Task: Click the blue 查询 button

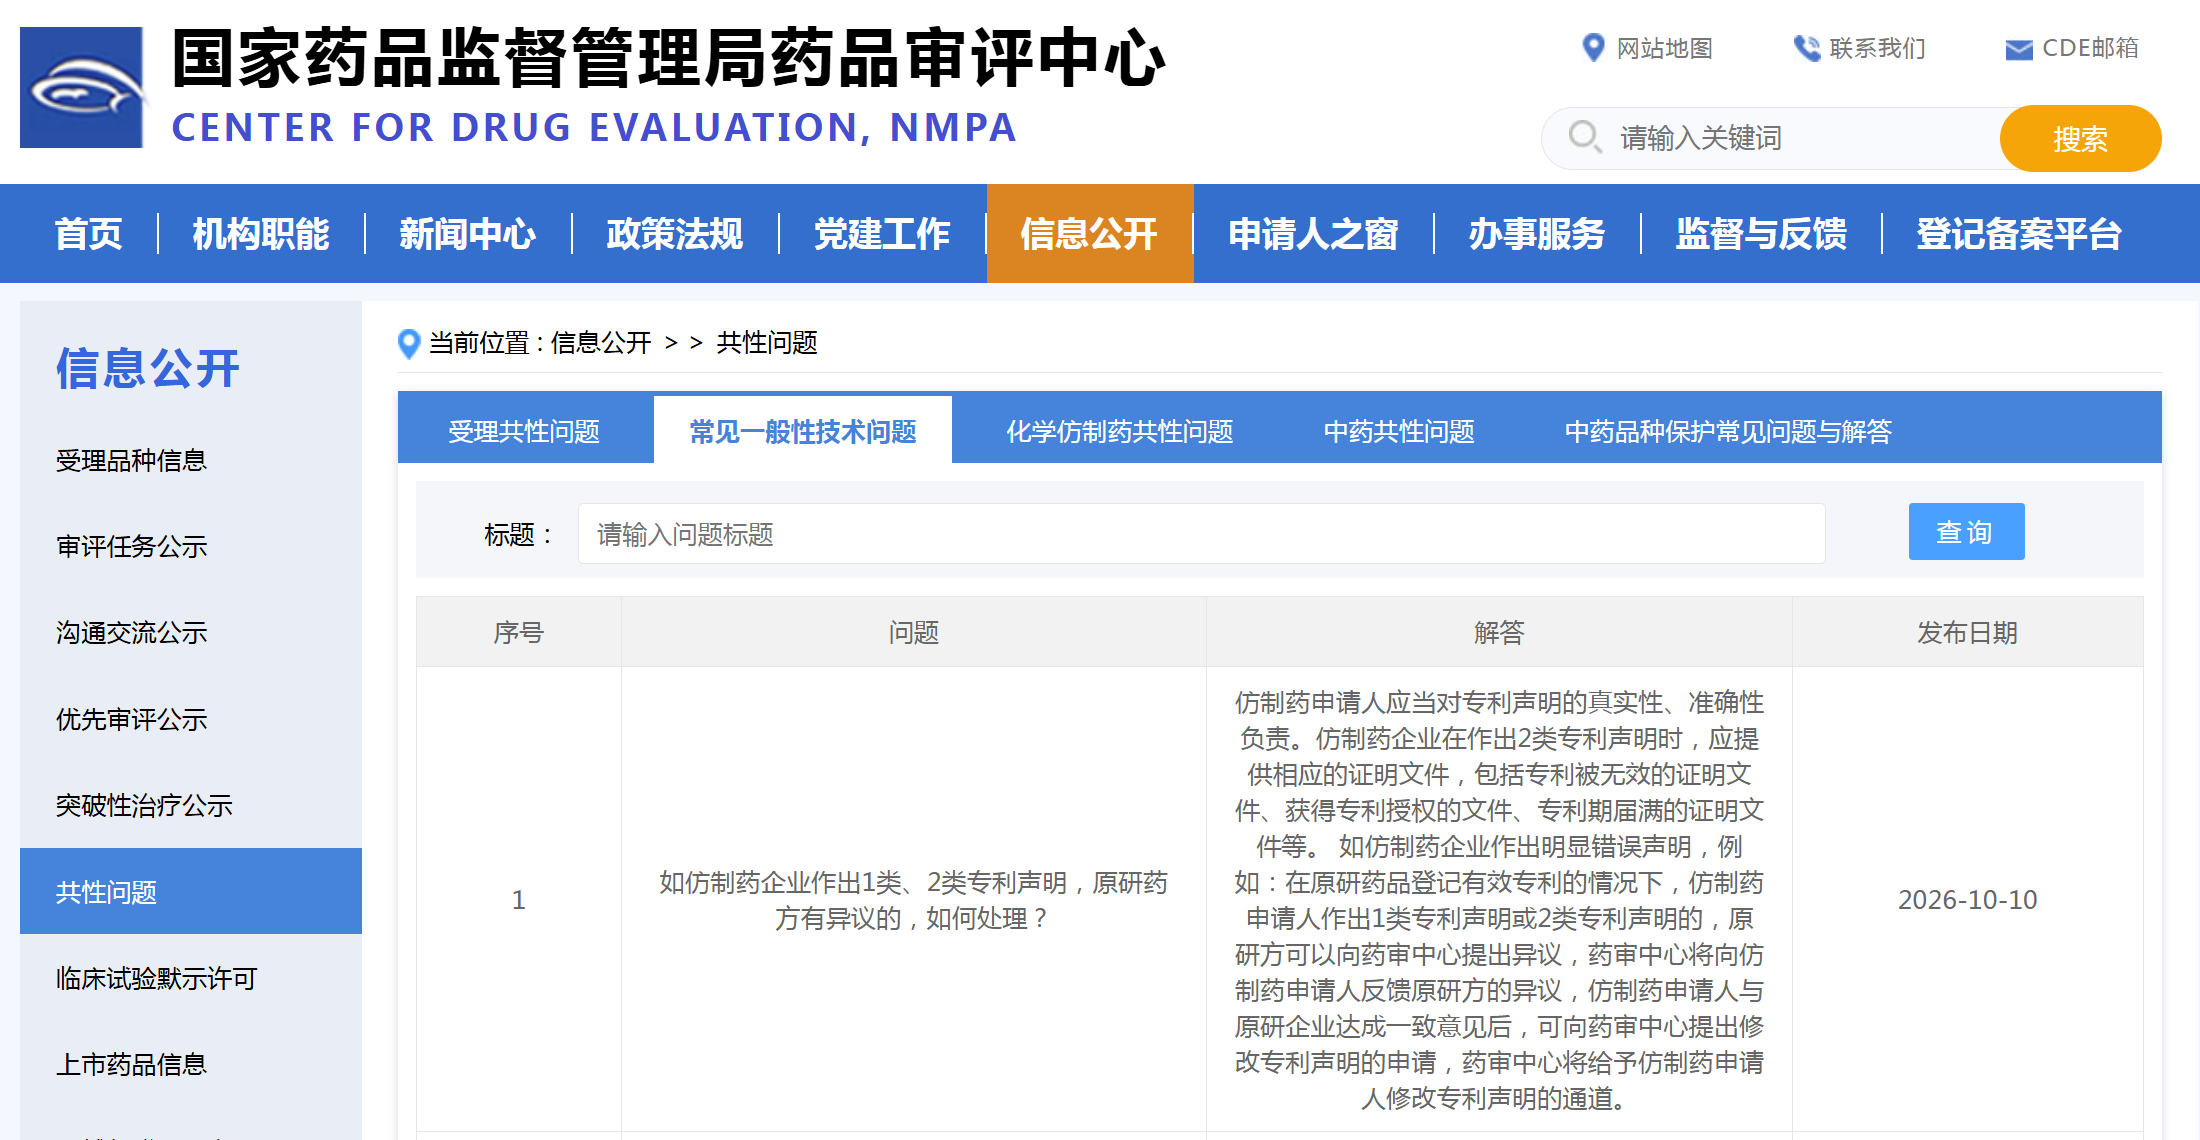Action: click(x=1966, y=531)
